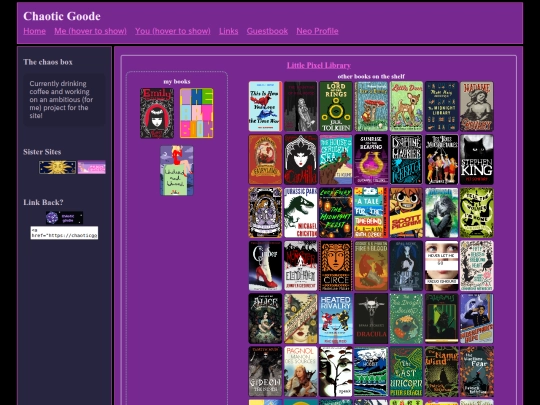Click the Link Back? heading
This screenshot has height=405, width=540.
(43, 202)
